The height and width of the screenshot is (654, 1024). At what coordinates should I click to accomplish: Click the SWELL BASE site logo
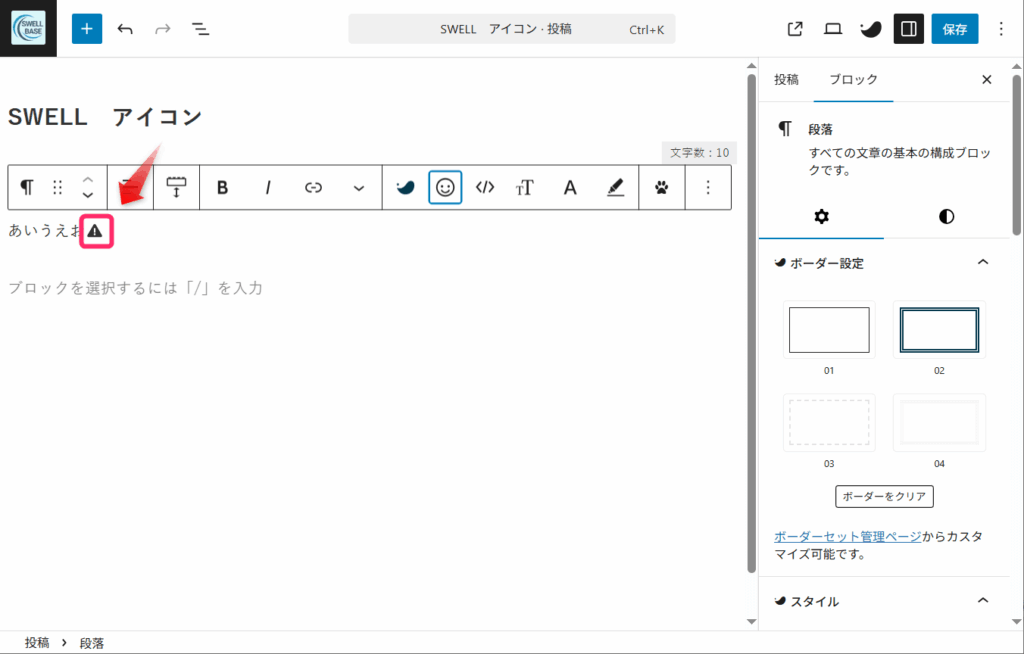[28, 28]
